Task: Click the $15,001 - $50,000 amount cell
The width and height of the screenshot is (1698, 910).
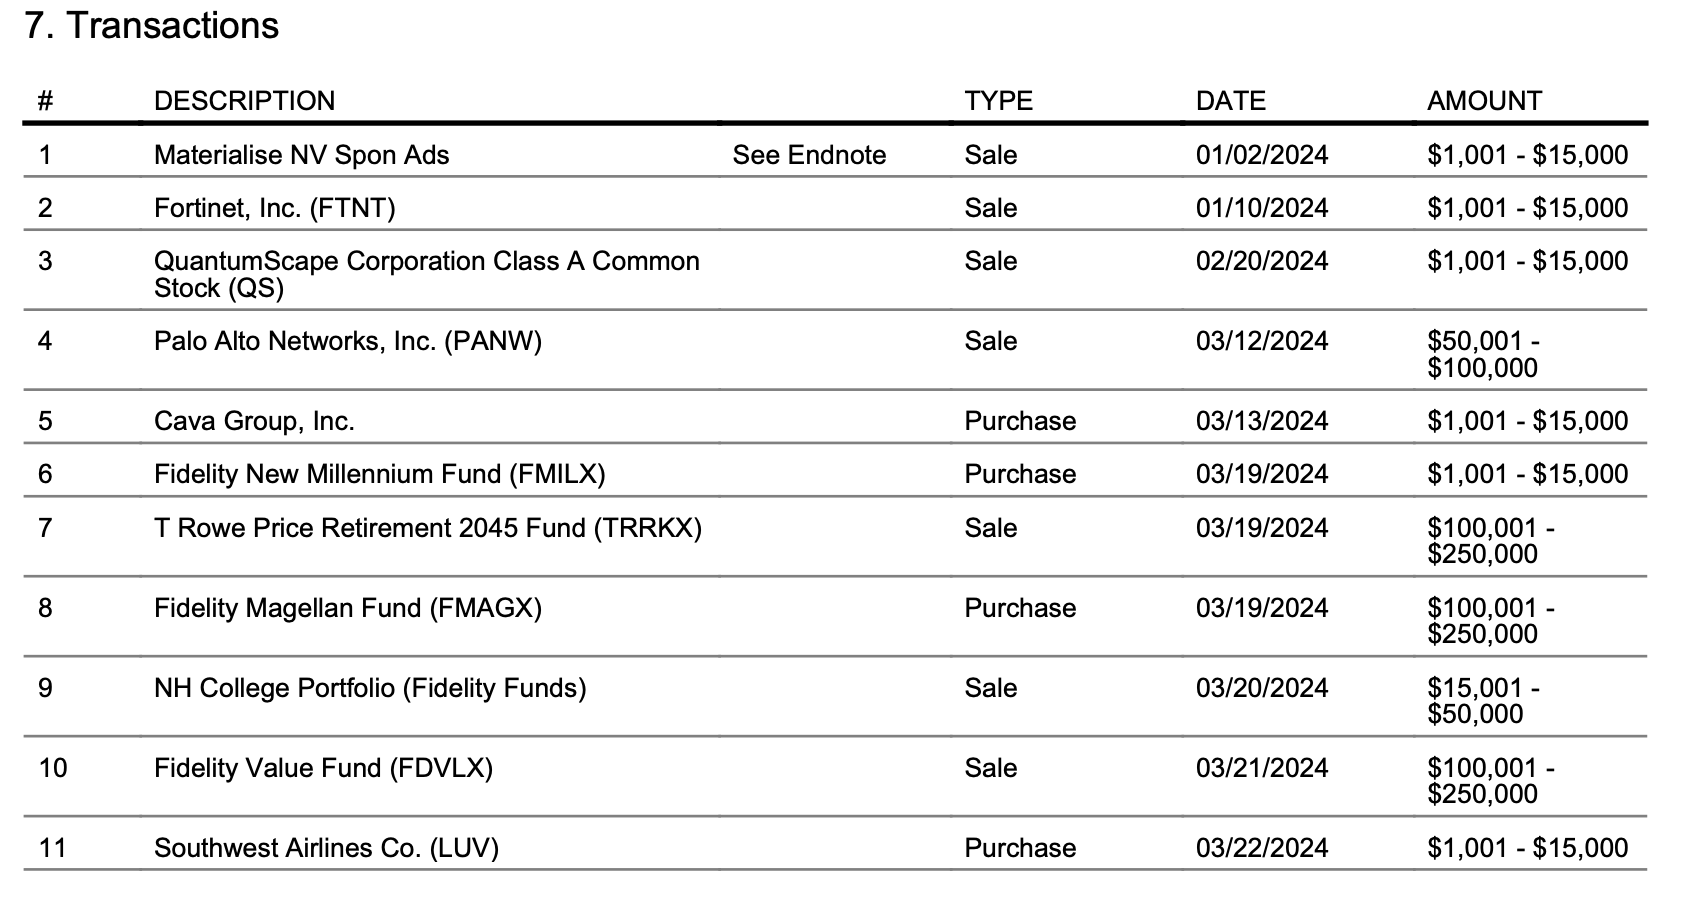Action: pos(1481,700)
